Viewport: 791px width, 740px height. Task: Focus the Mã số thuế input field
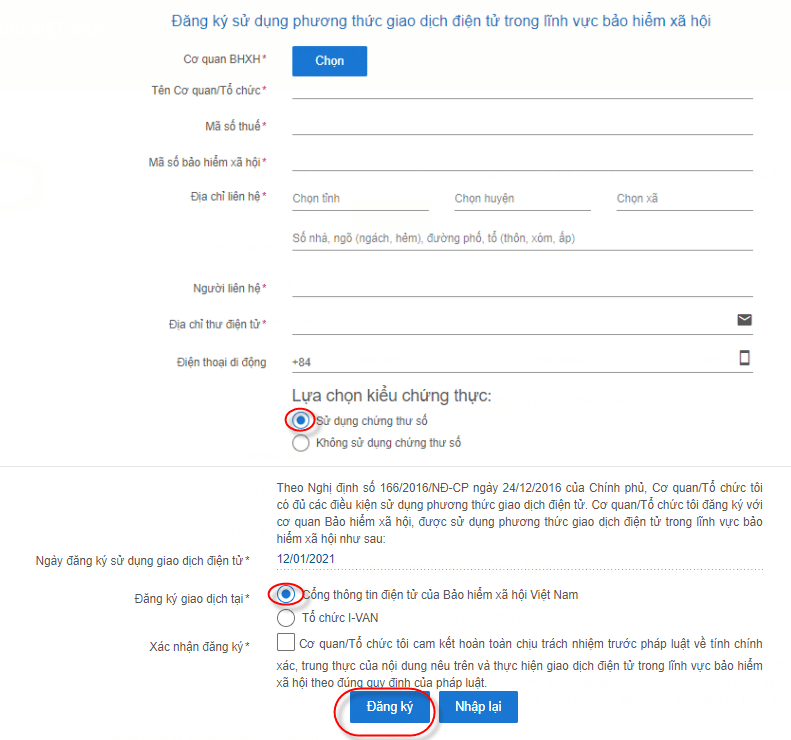point(522,126)
